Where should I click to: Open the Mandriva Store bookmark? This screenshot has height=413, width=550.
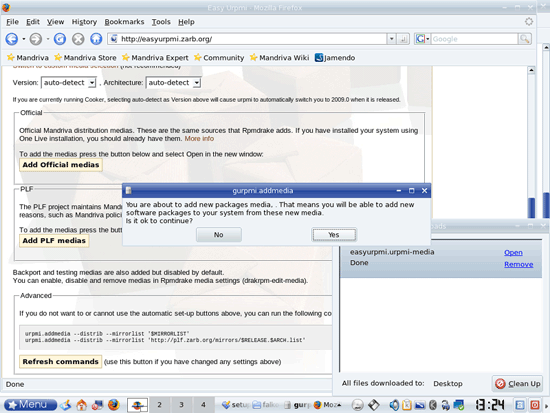pos(85,58)
